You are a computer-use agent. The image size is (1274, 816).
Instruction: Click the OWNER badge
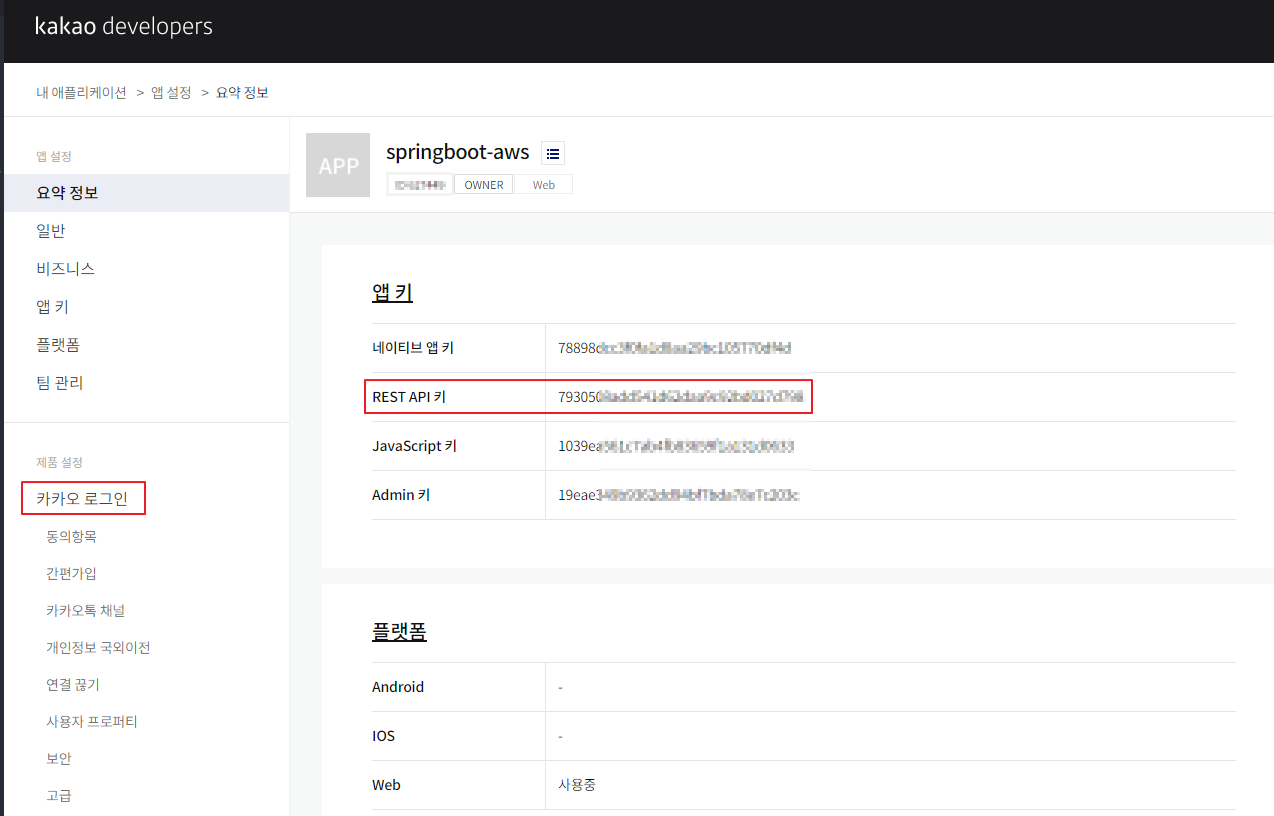[x=484, y=185]
